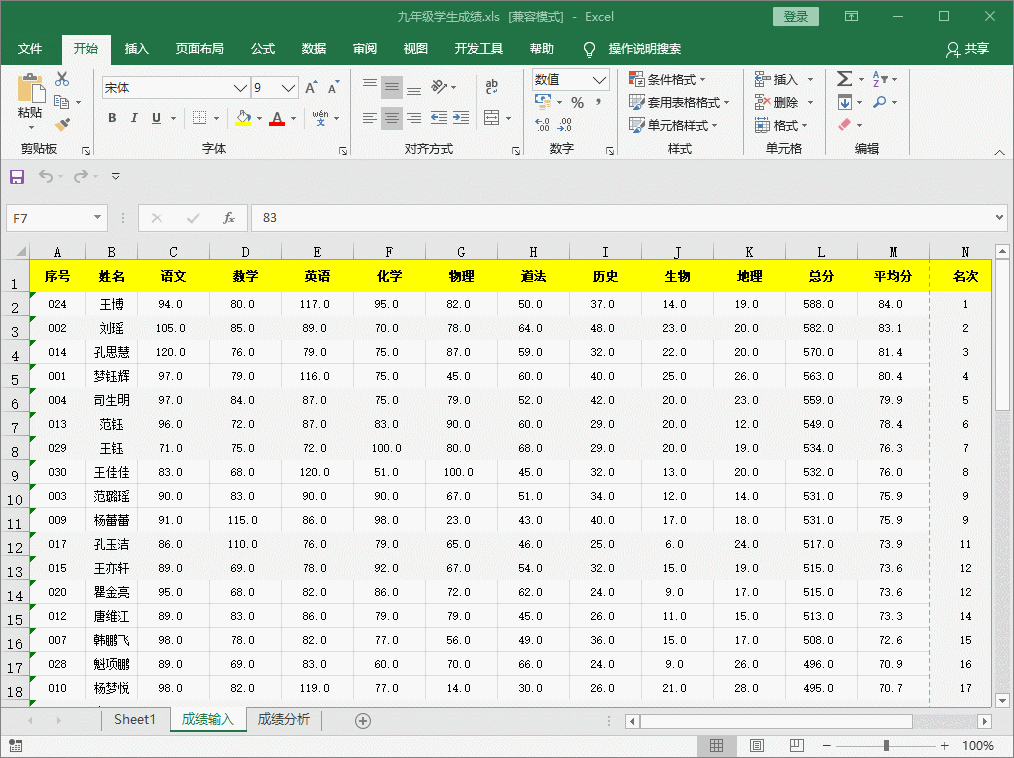The width and height of the screenshot is (1014, 758).
Task: Open the 条件格式 dropdown menu
Action: (667, 79)
